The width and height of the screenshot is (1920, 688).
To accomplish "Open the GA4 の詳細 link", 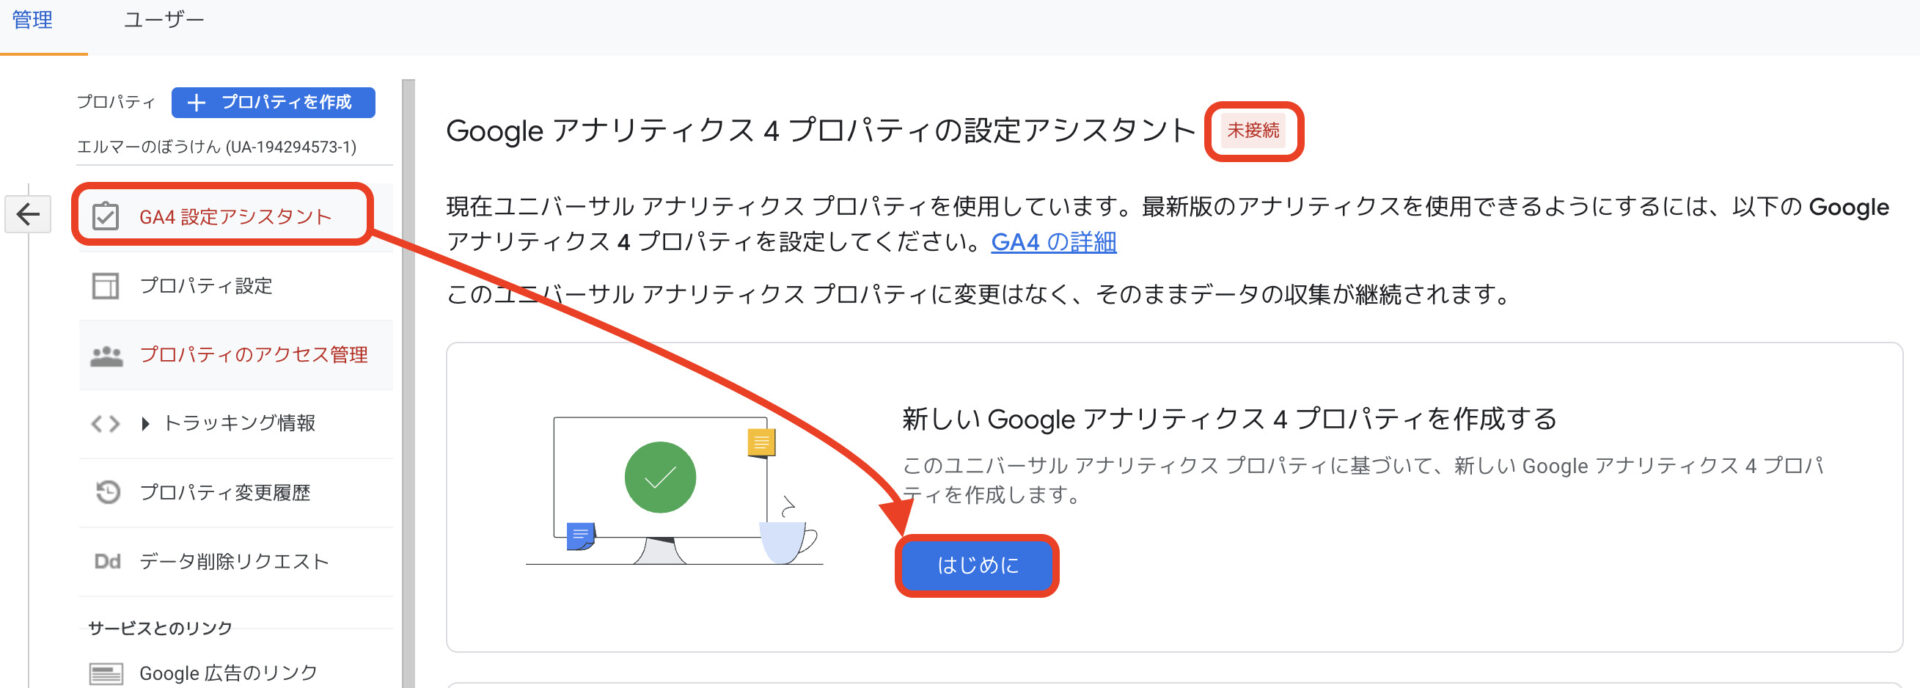I will 1054,242.
